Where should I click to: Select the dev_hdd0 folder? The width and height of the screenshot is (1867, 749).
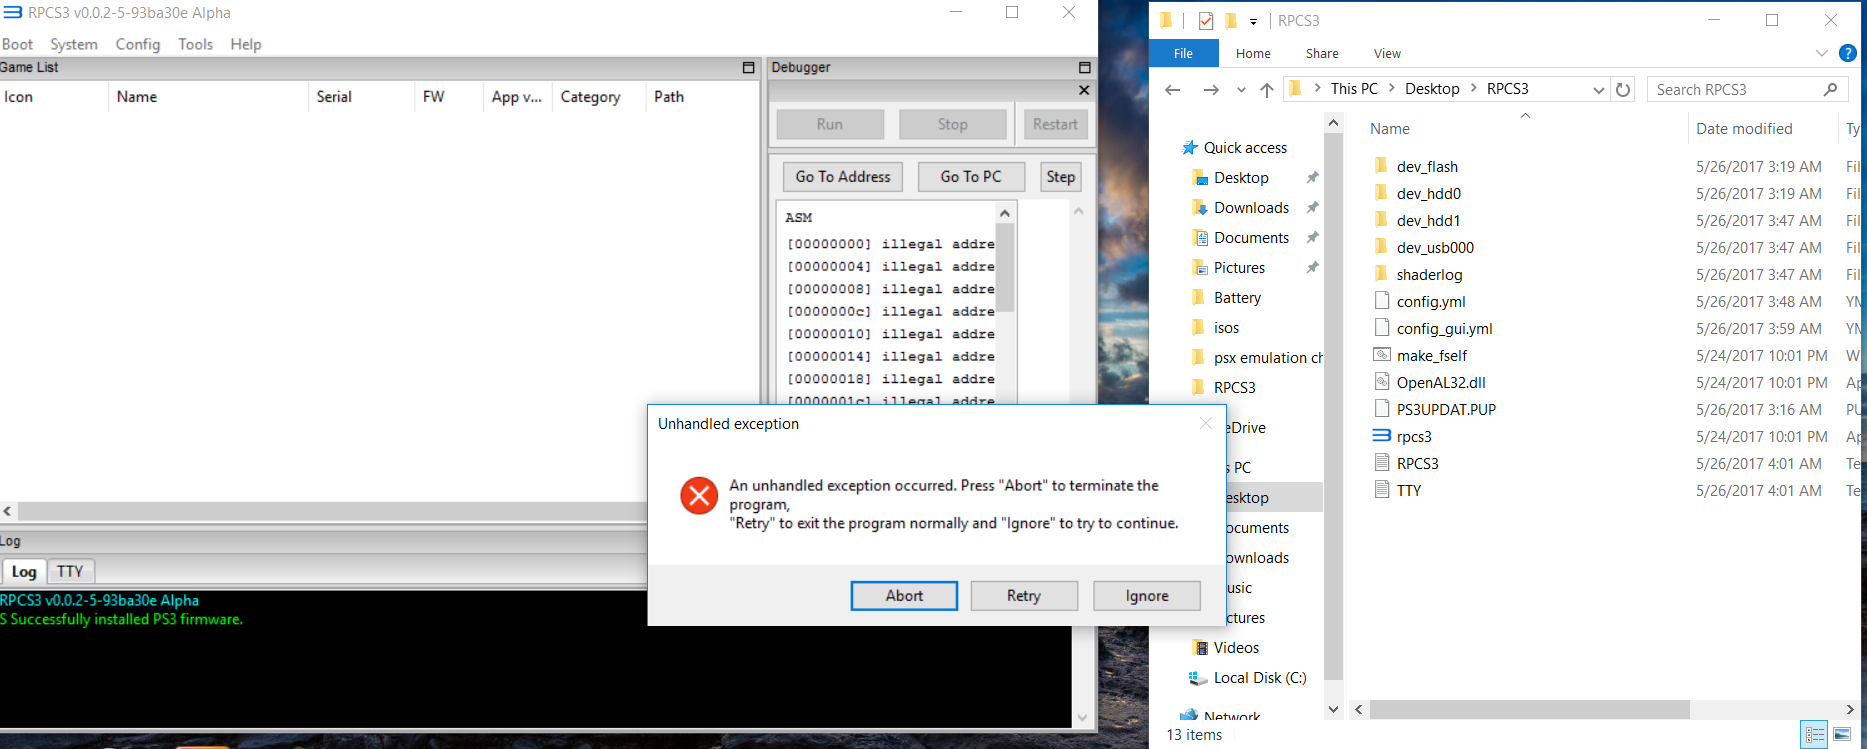[1428, 193]
